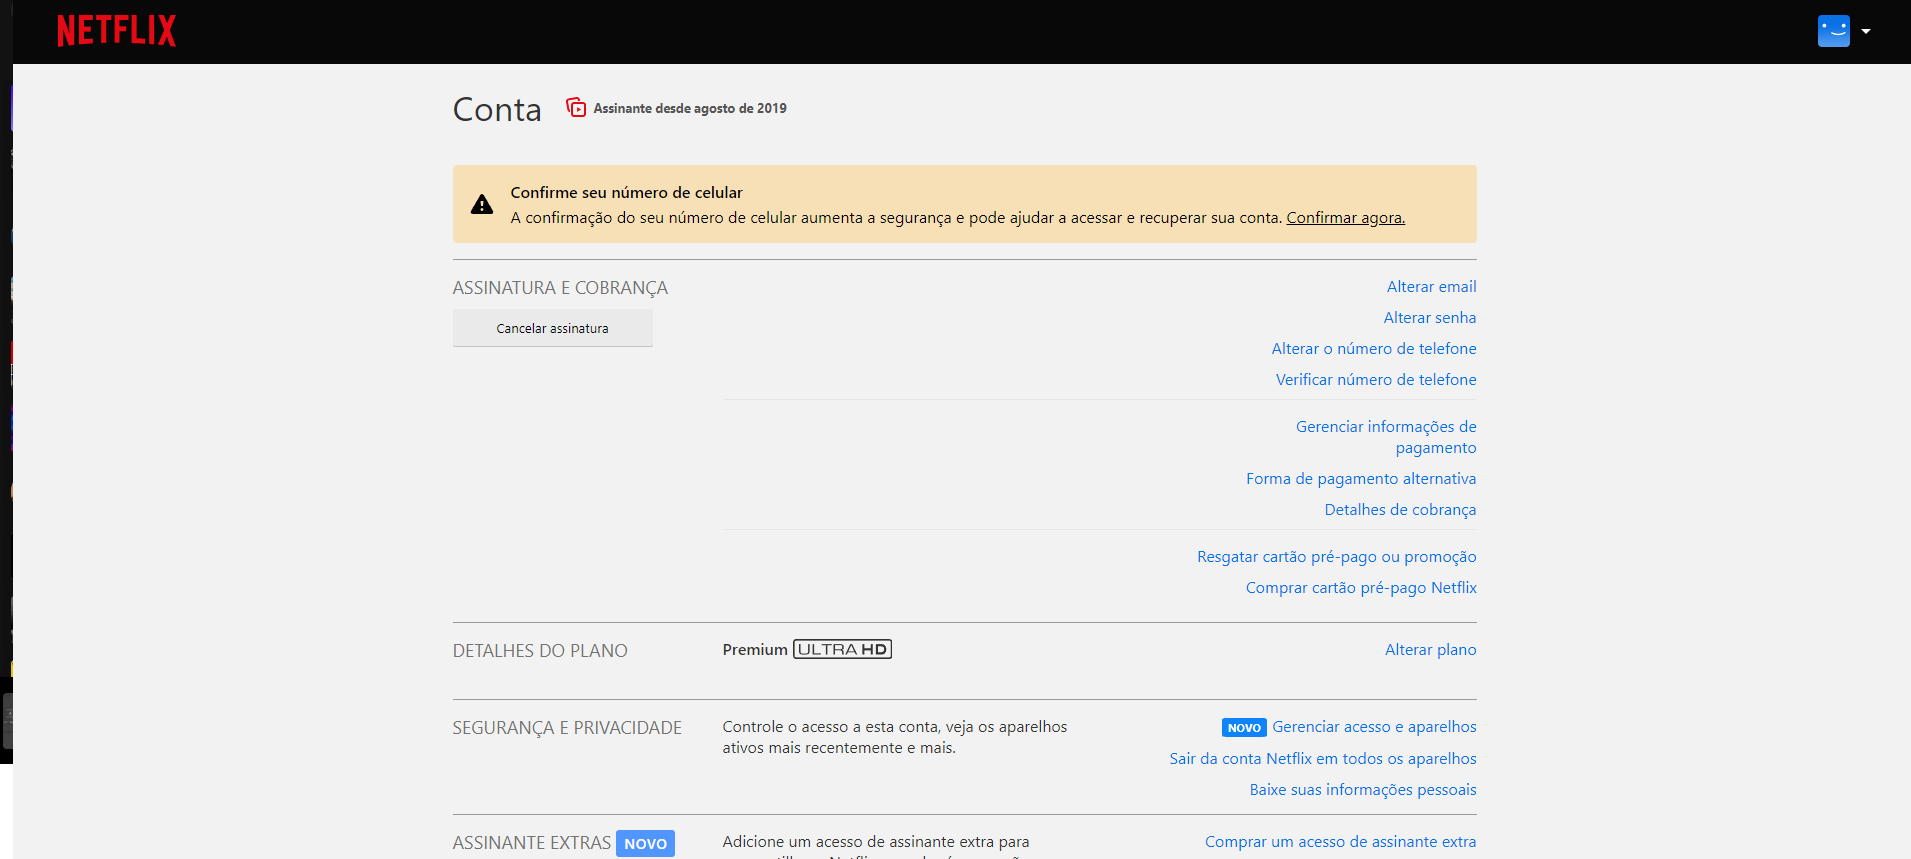The height and width of the screenshot is (859, 1911).
Task: Click the 'Premium' plan name
Action: point(755,650)
